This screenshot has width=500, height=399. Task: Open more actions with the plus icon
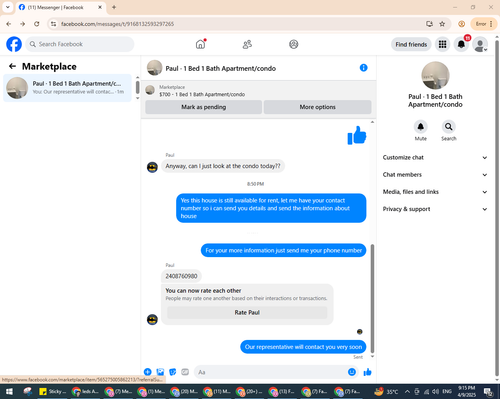point(148,372)
